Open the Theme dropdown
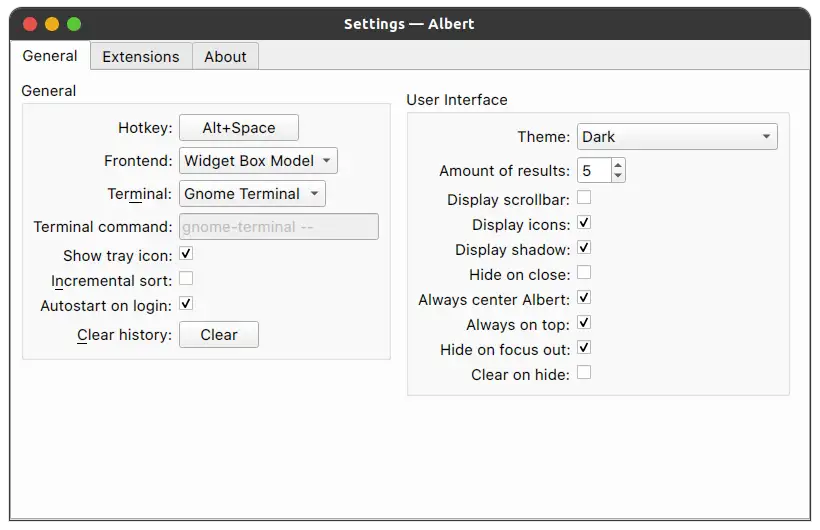820x530 pixels. (x=677, y=137)
